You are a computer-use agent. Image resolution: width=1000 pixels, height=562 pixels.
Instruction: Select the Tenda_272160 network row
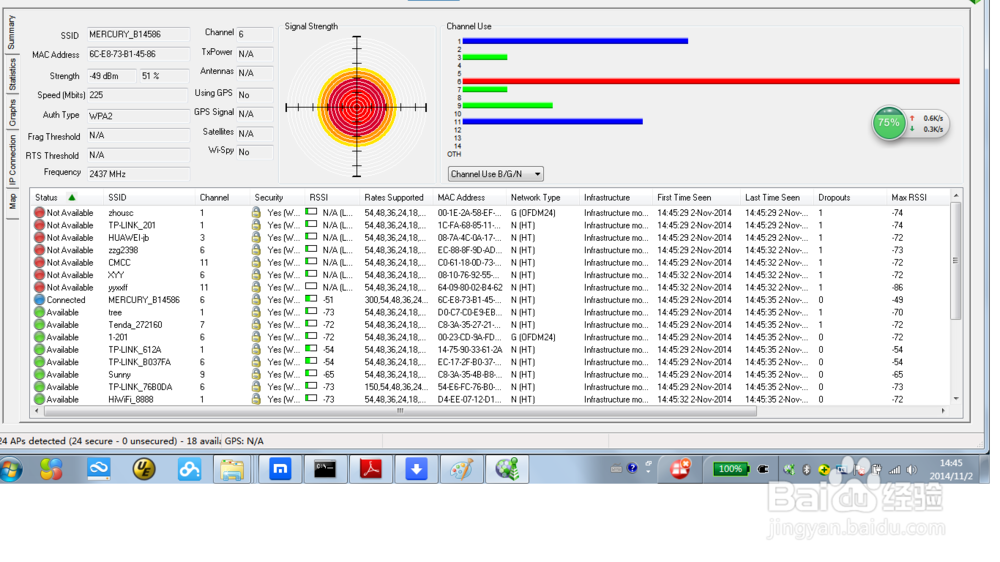pyautogui.click(x=490, y=325)
